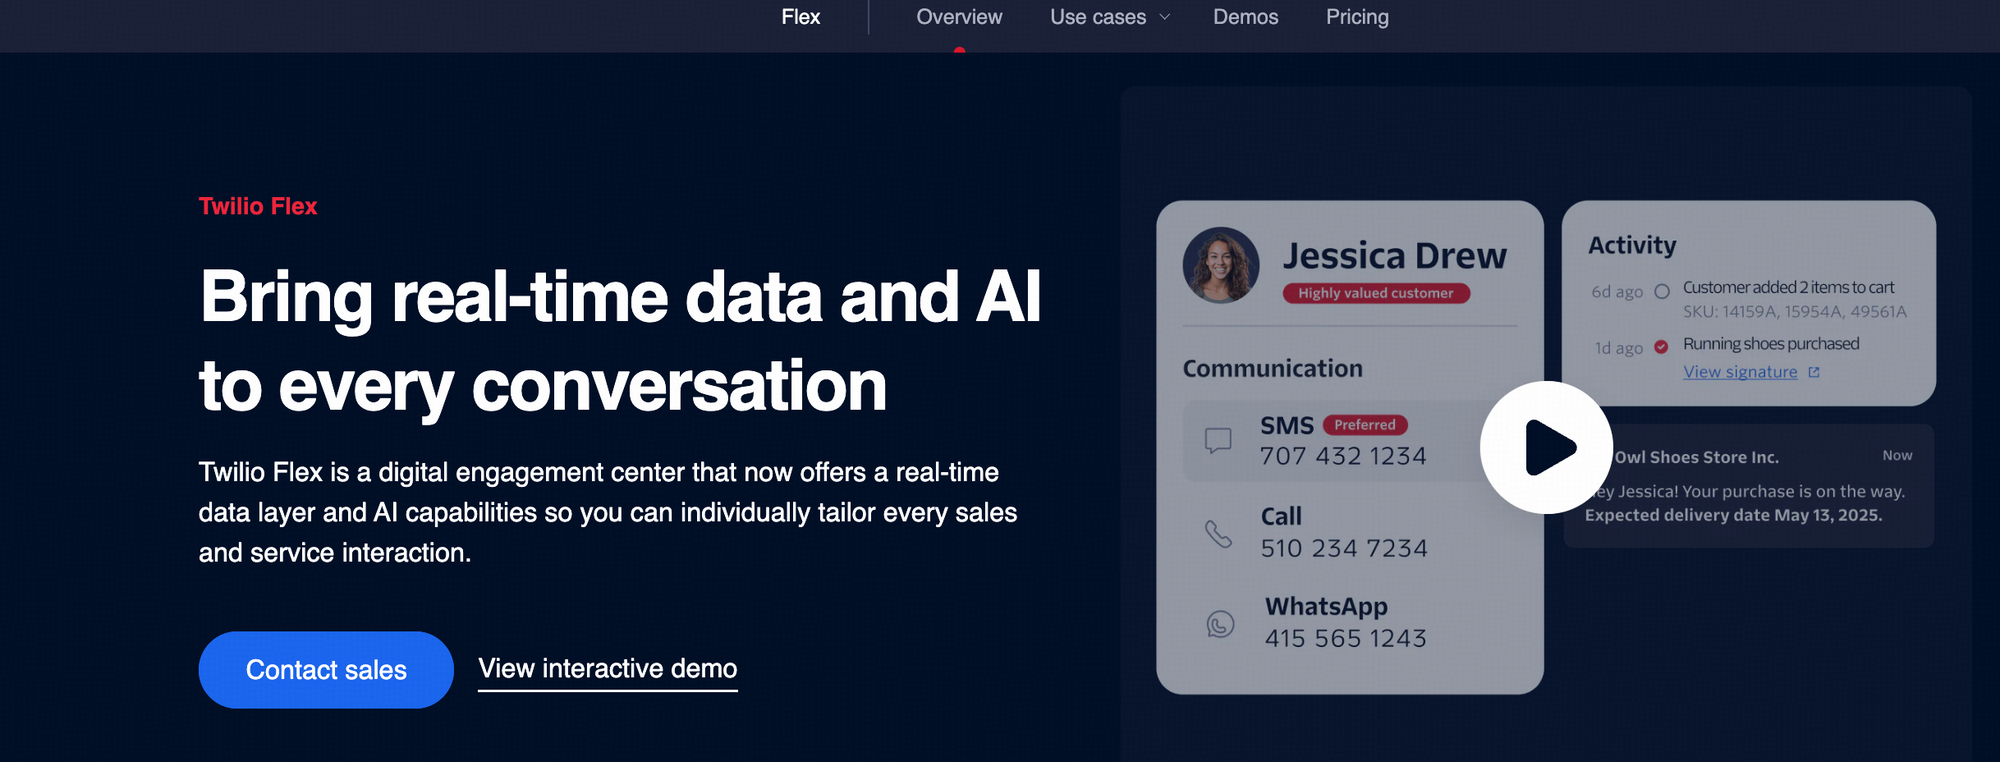This screenshot has height=762, width=2000.
Task: Click the WhatsApp logo icon
Action: pos(1220,624)
